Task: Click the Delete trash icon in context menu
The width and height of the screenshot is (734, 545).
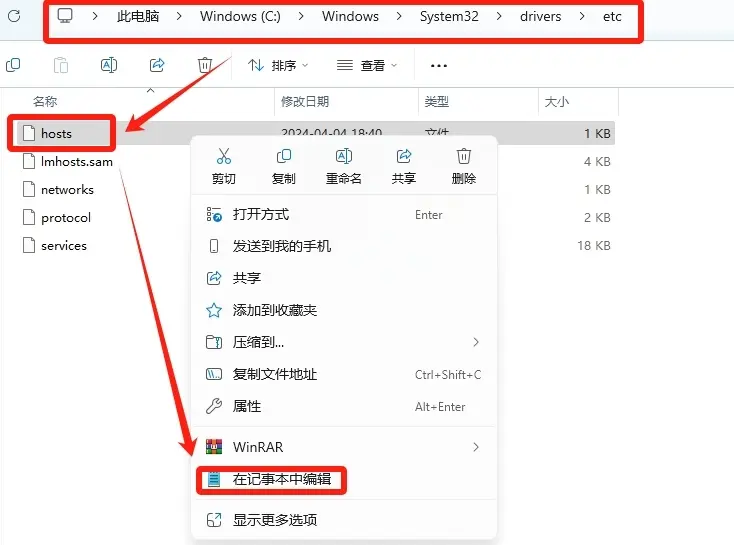Action: point(463,156)
